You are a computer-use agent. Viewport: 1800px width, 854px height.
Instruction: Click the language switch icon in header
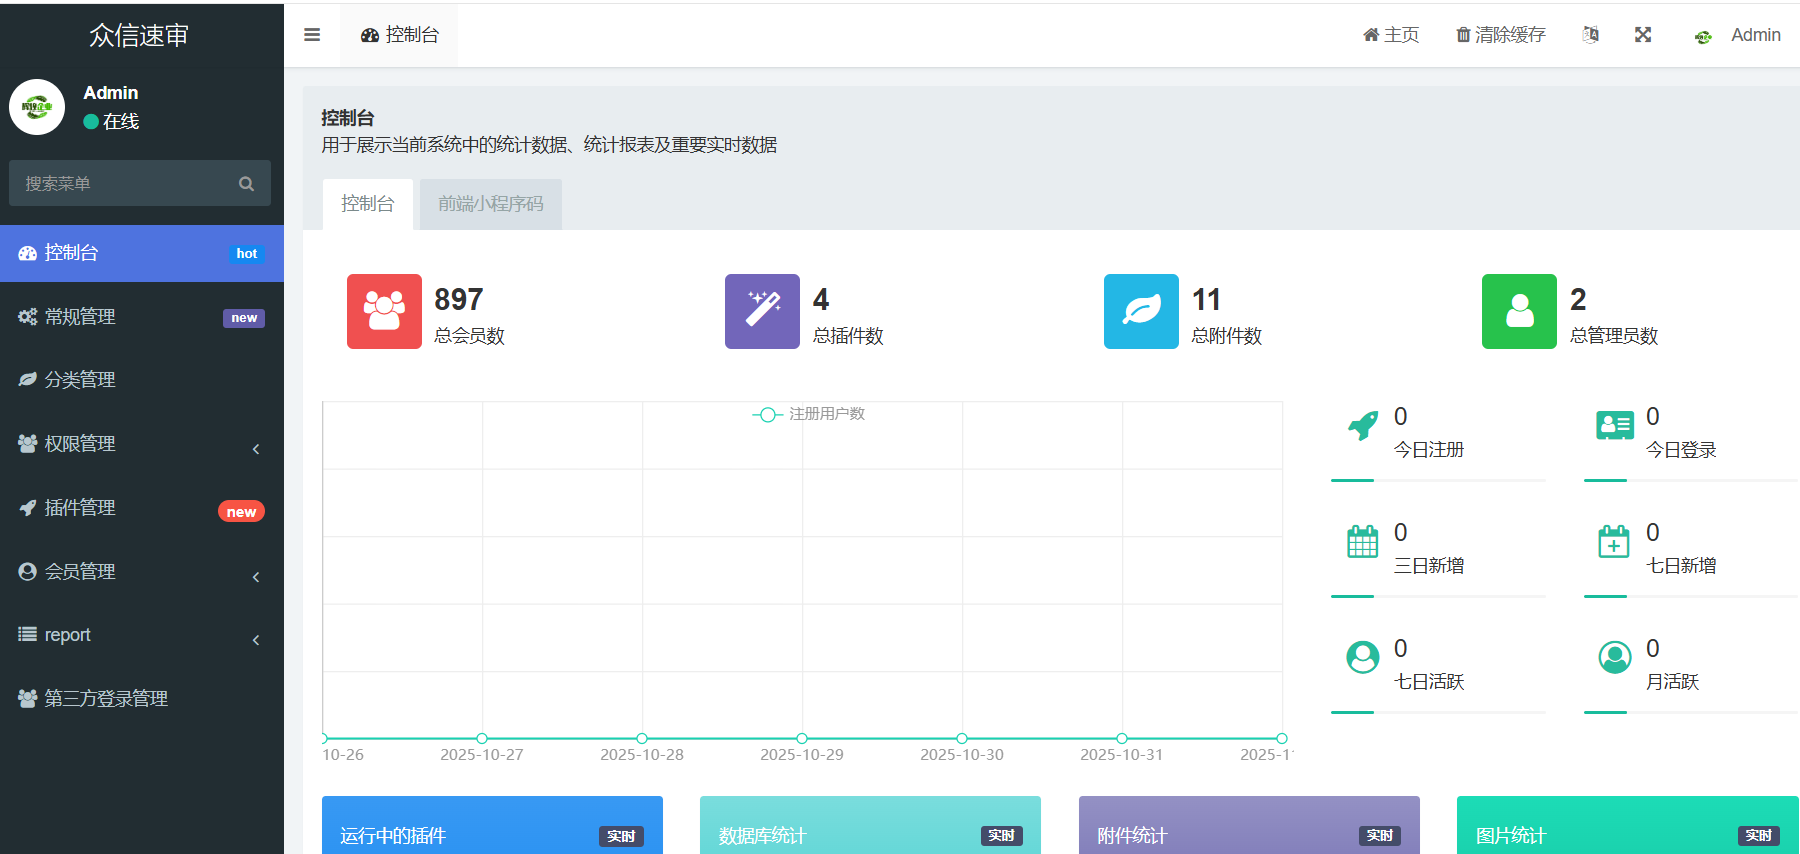[x=1590, y=35]
